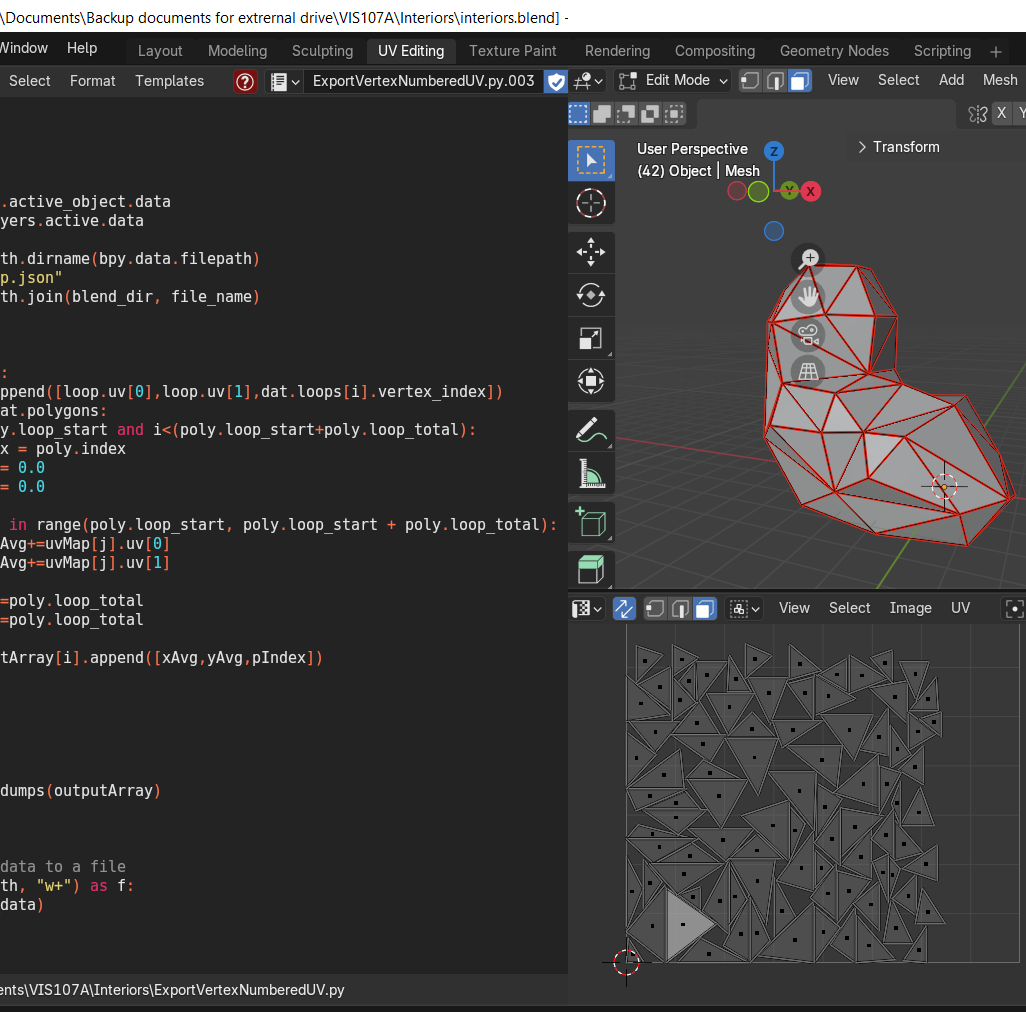The height and width of the screenshot is (1012, 1026).
Task: Click the blue Z axis gizmo handle
Action: tap(773, 151)
